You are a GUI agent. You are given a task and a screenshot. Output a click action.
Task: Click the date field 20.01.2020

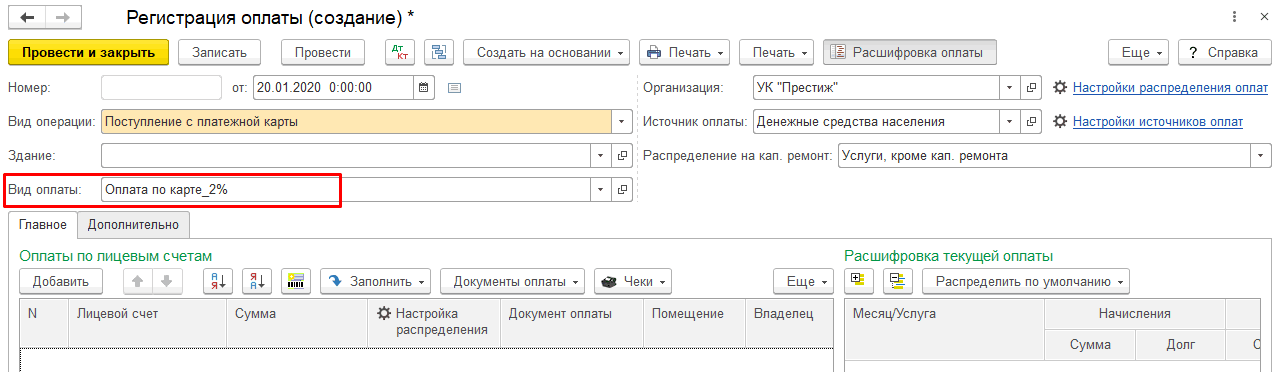[x=334, y=87]
